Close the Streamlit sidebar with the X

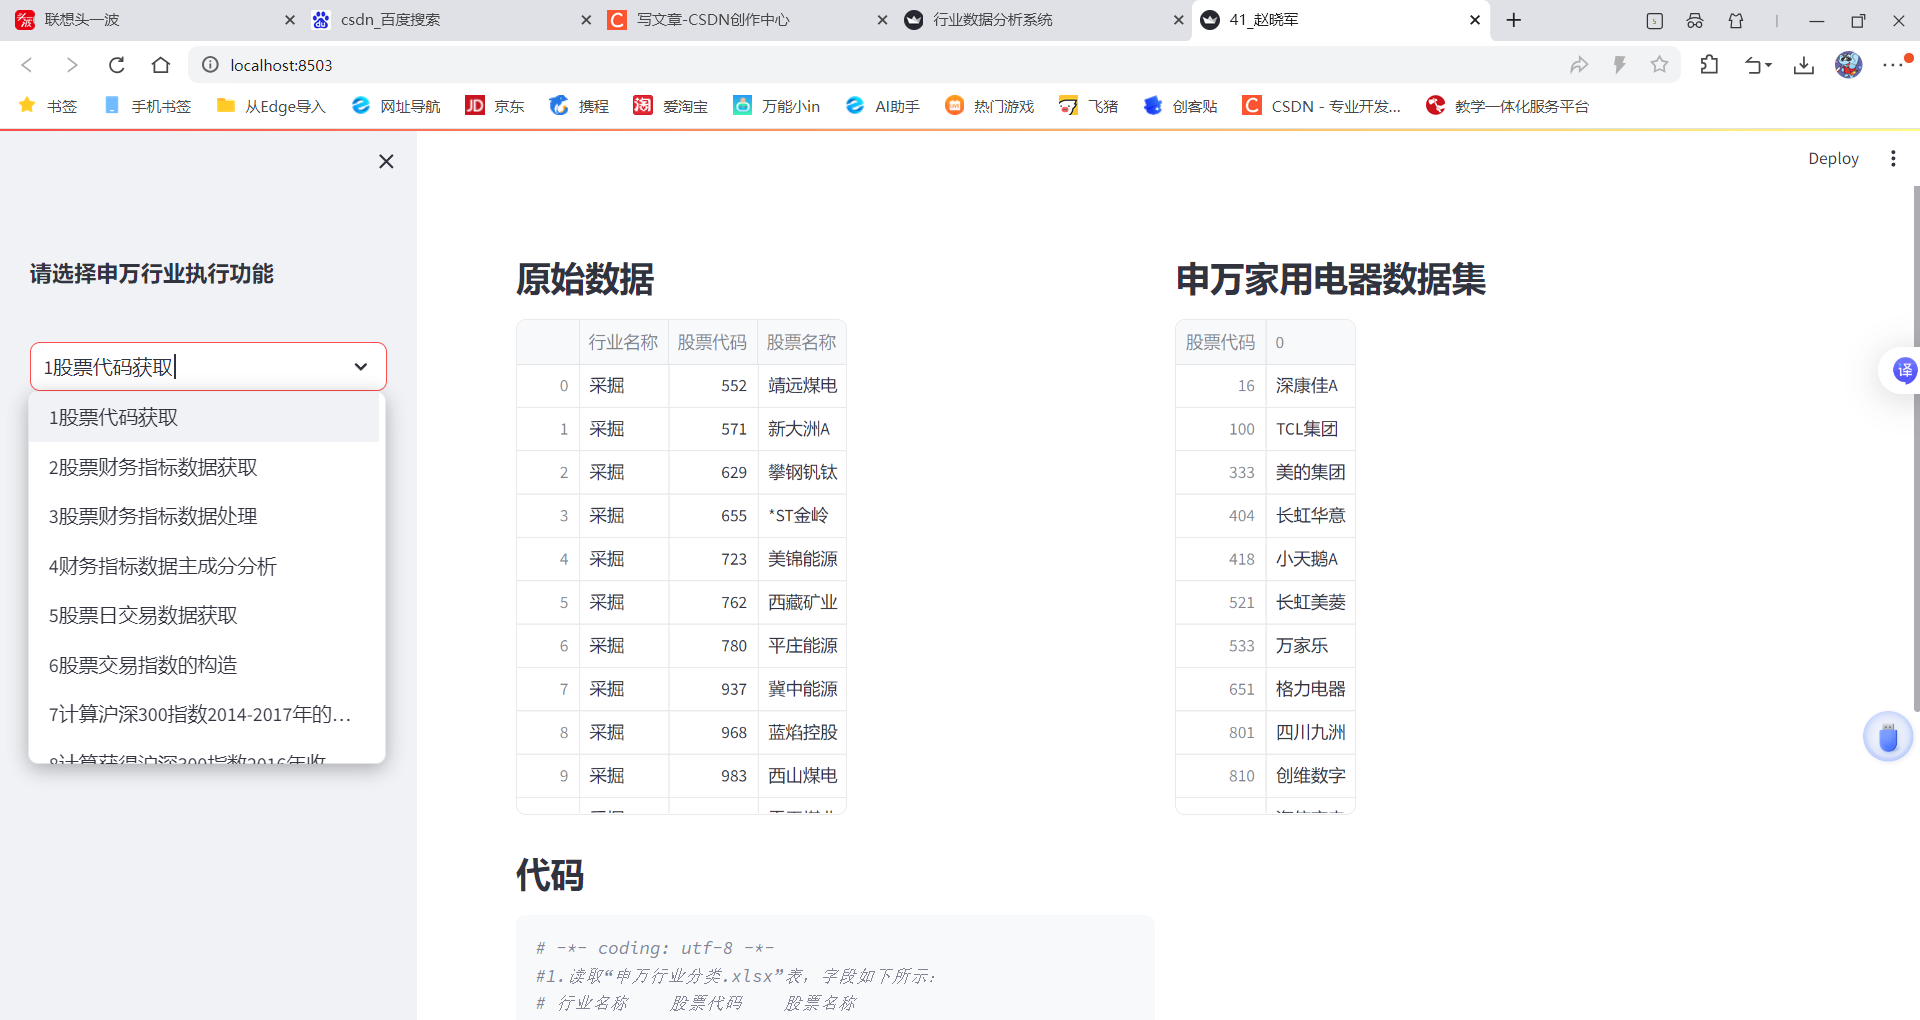tap(386, 161)
